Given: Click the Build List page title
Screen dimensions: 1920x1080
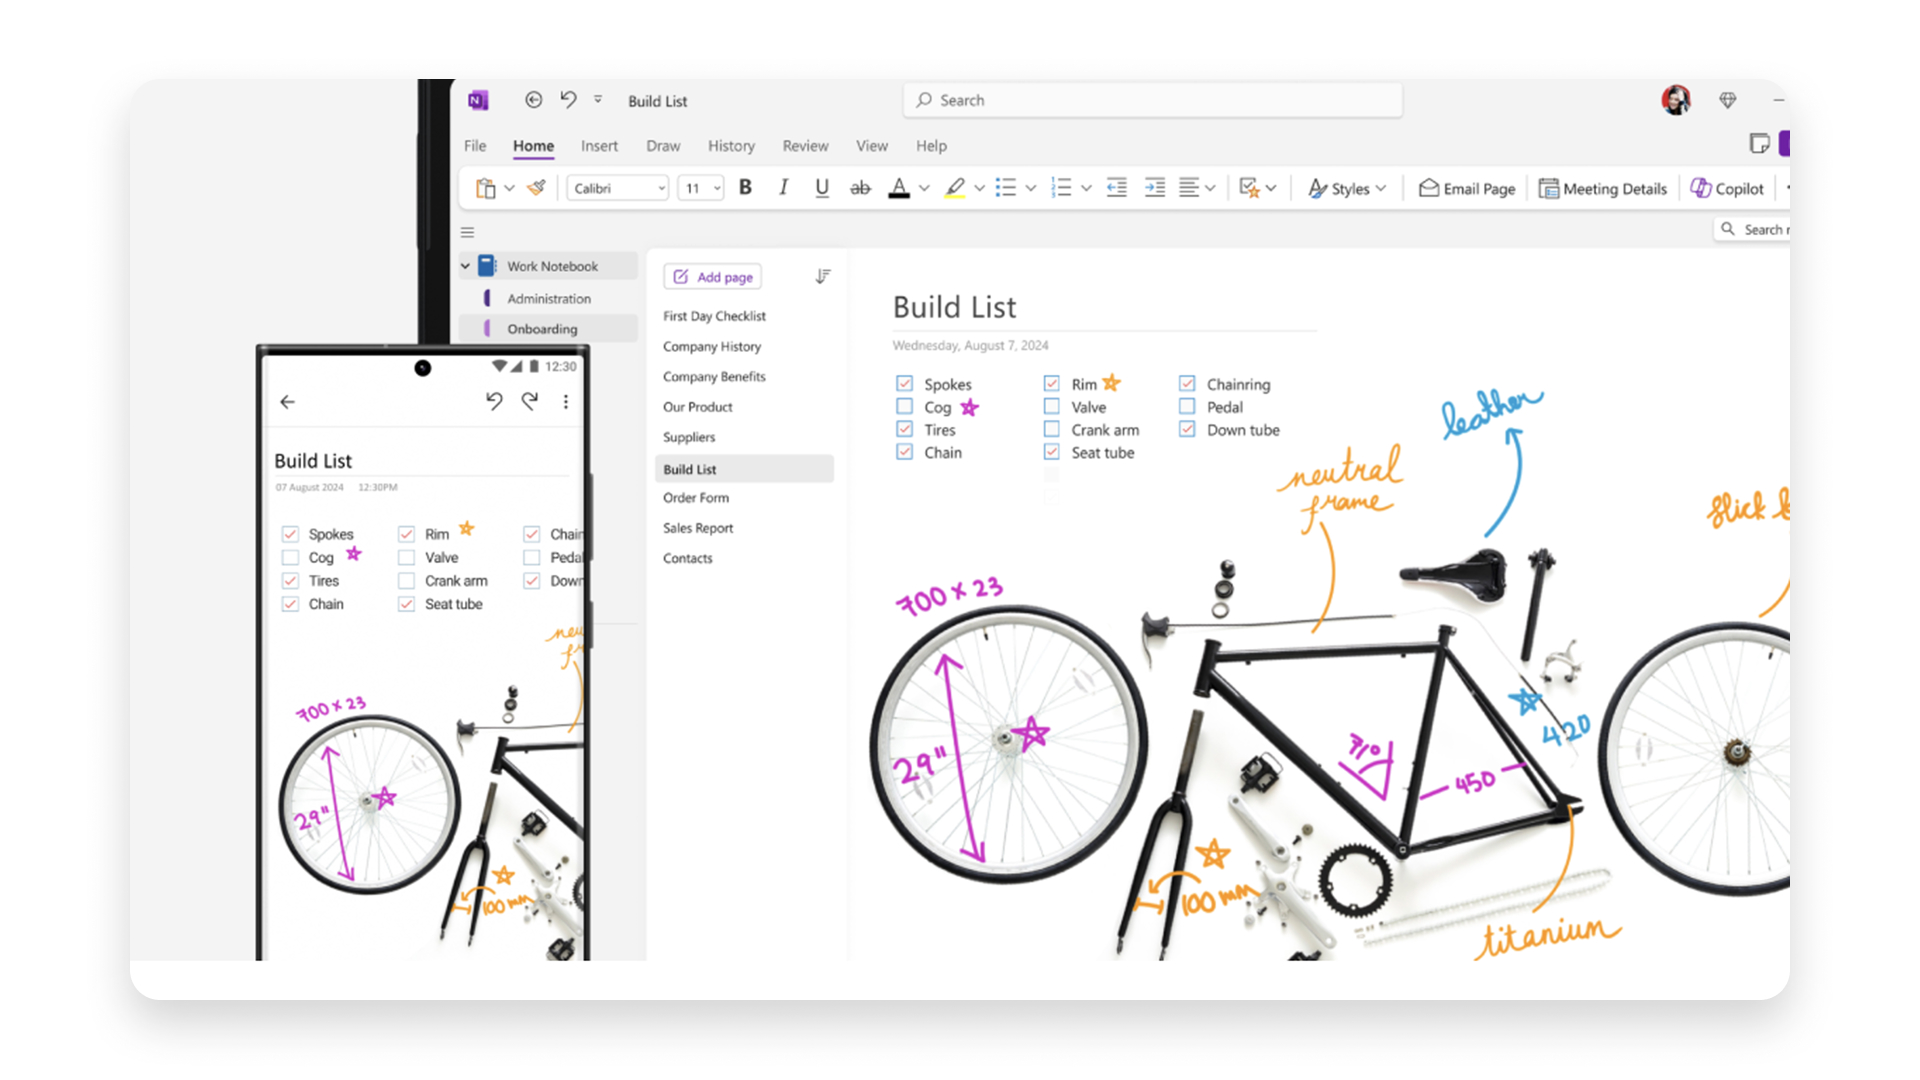Looking at the screenshot, I should [954, 307].
